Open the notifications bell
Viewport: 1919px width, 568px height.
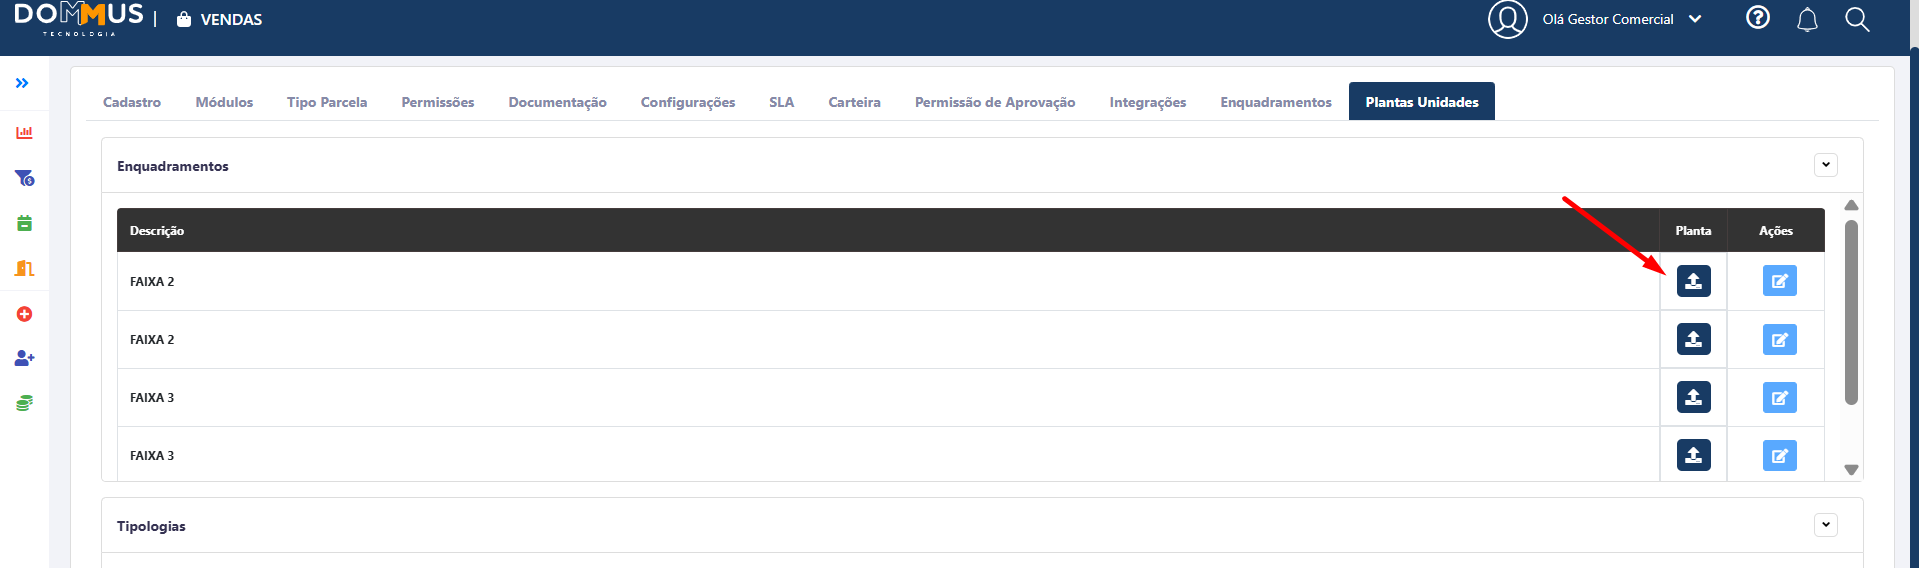click(x=1807, y=19)
